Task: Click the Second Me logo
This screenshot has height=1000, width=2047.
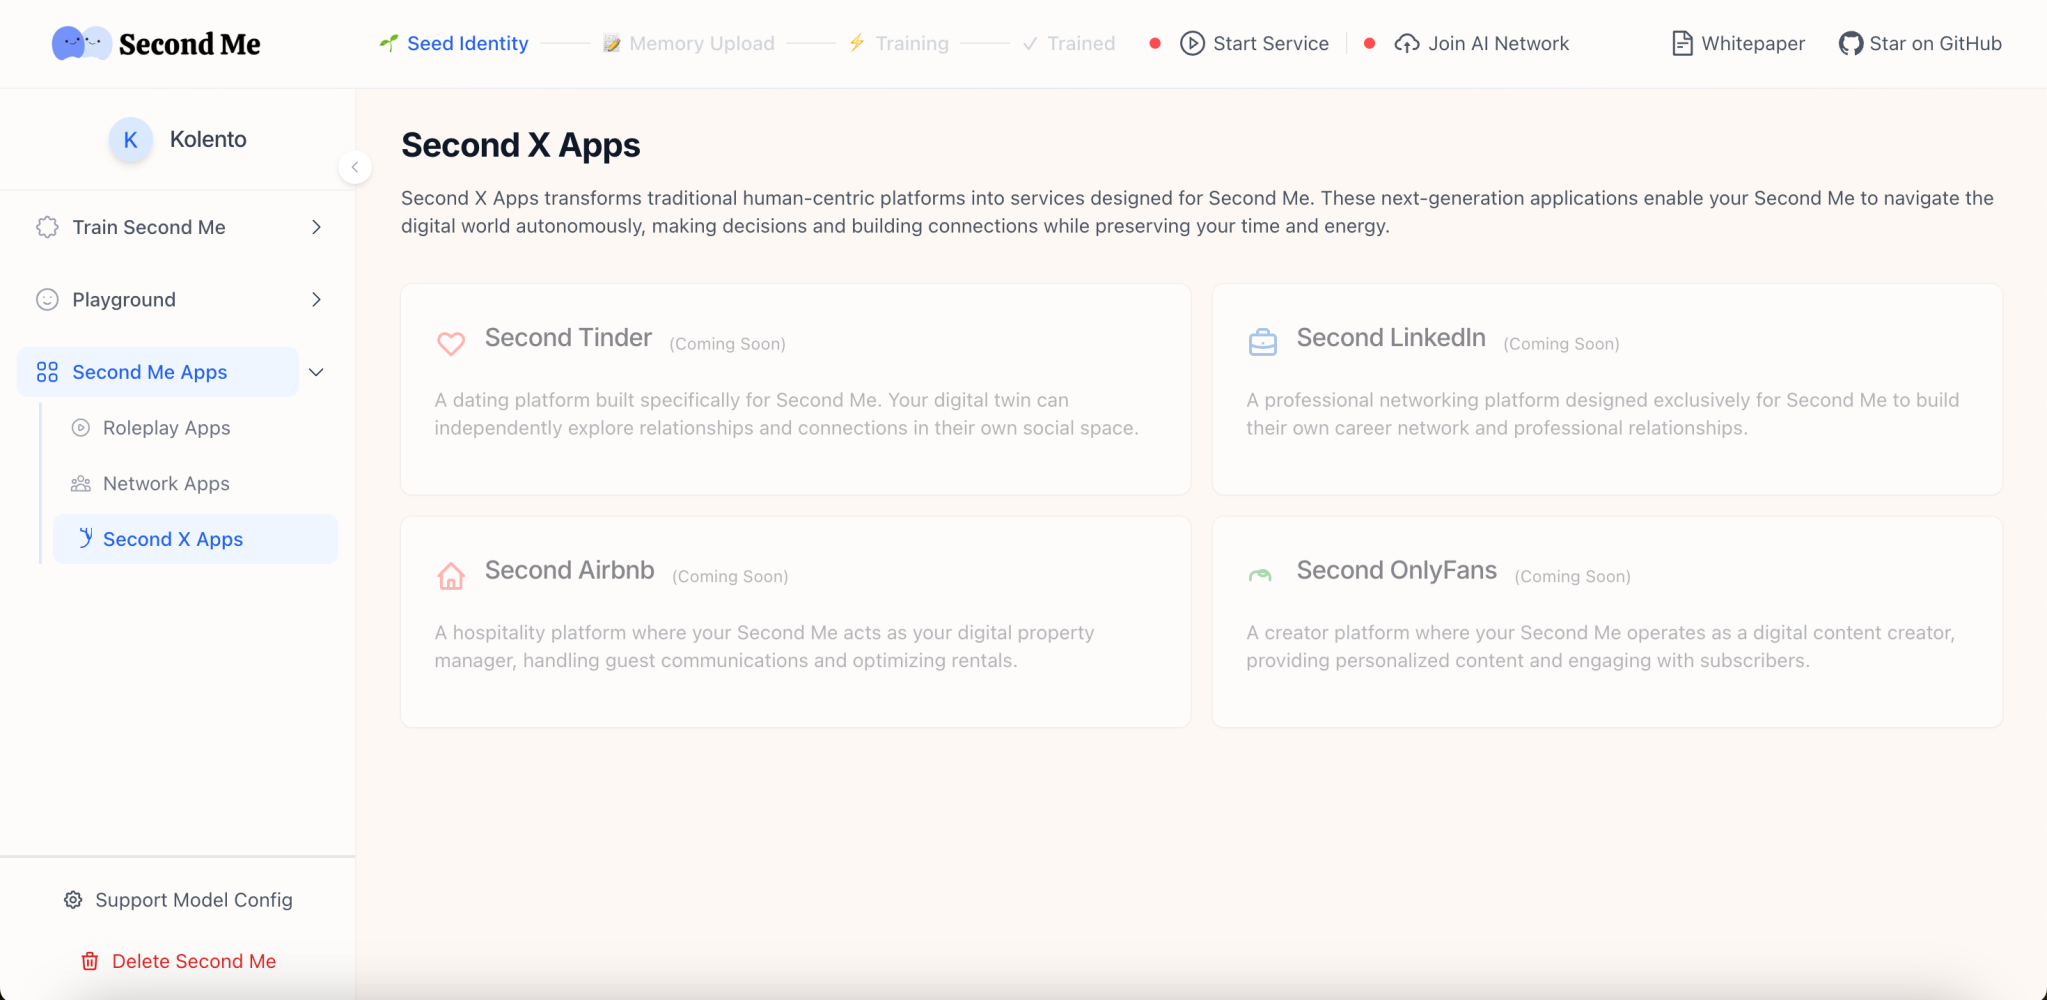Action: pyautogui.click(x=156, y=43)
